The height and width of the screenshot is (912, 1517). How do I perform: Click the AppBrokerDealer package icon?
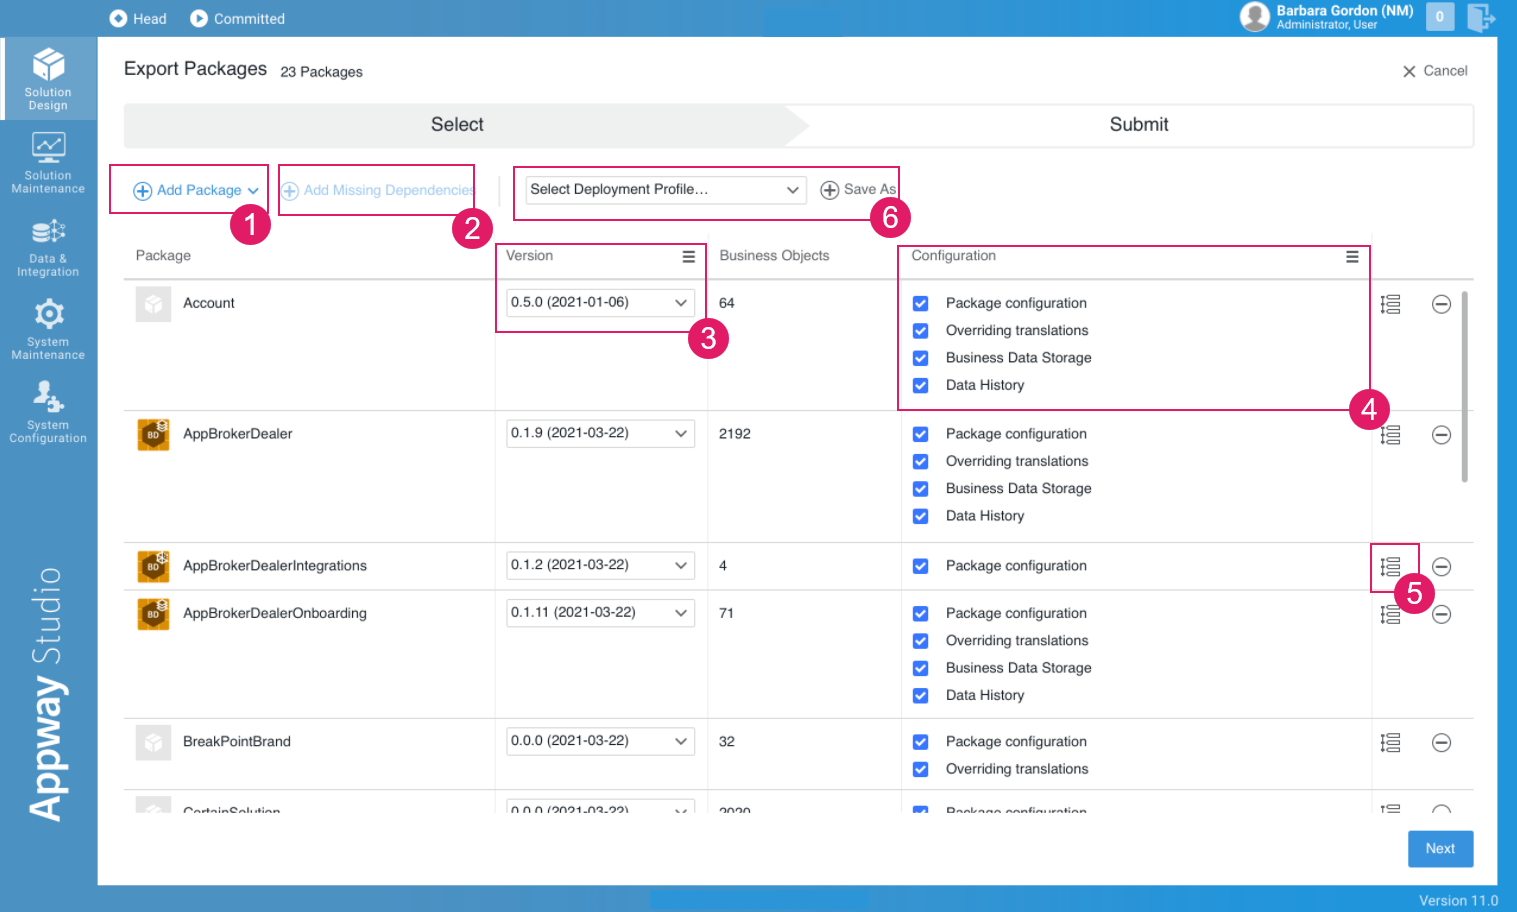point(153,435)
